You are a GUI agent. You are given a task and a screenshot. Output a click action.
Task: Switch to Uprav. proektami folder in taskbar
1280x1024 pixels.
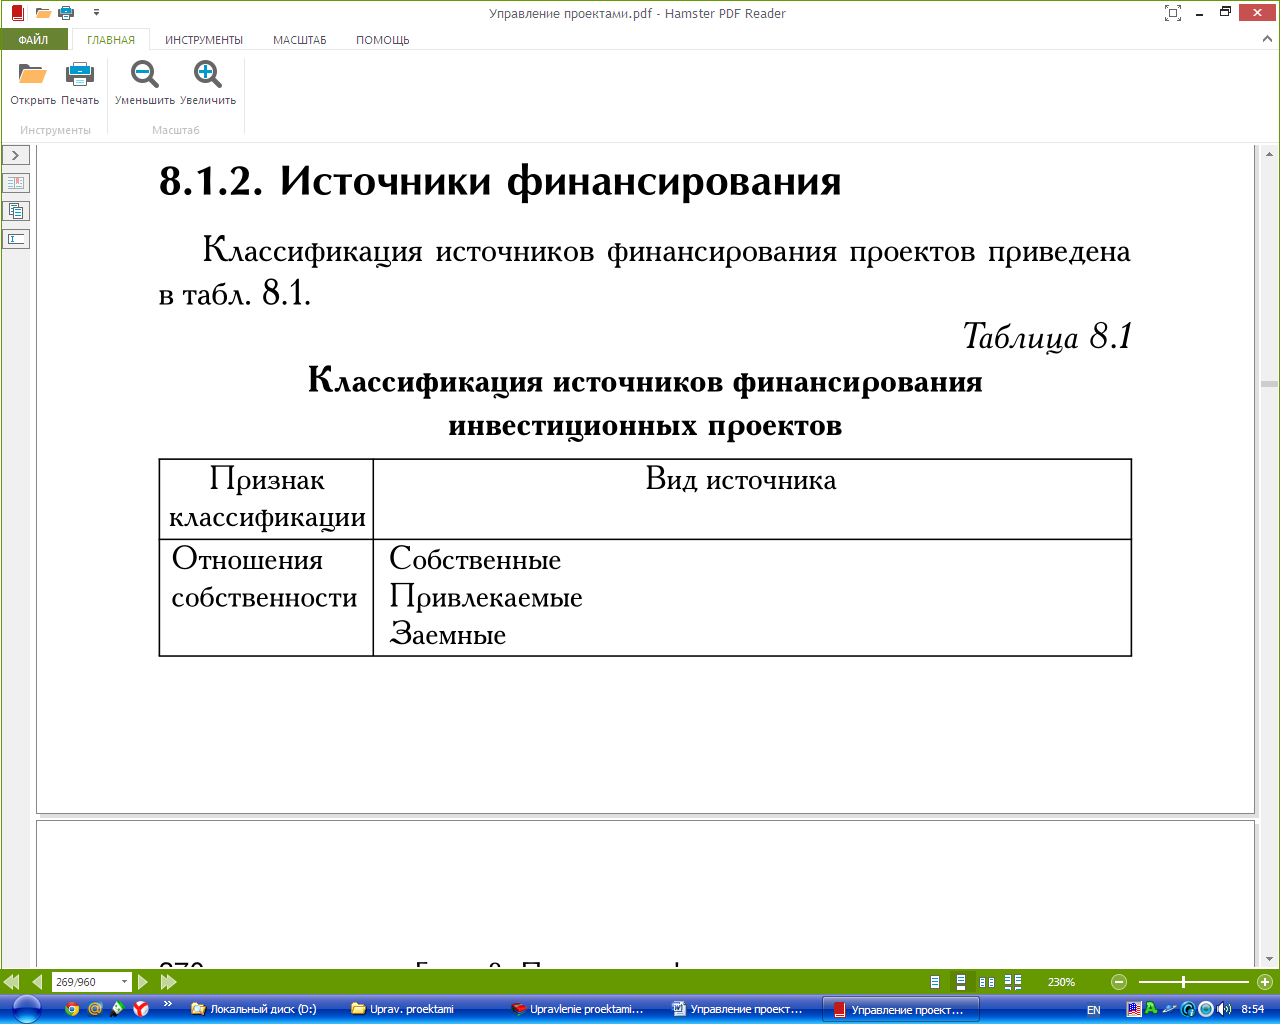[420, 1009]
